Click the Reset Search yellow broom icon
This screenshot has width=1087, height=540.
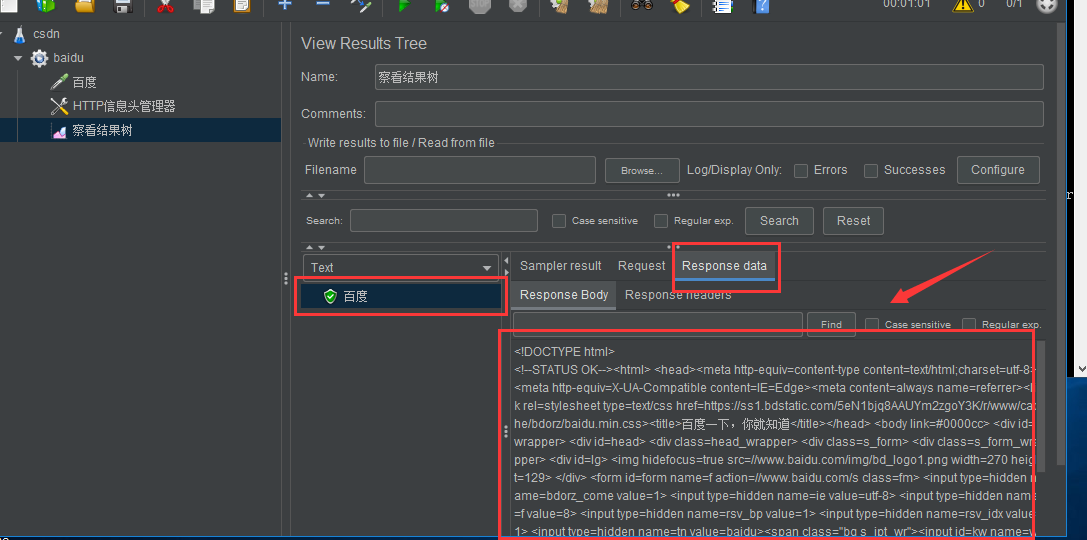click(680, 5)
